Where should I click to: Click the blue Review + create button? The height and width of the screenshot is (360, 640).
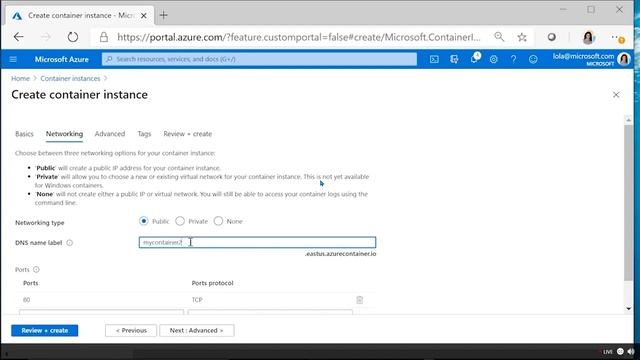coord(44,331)
